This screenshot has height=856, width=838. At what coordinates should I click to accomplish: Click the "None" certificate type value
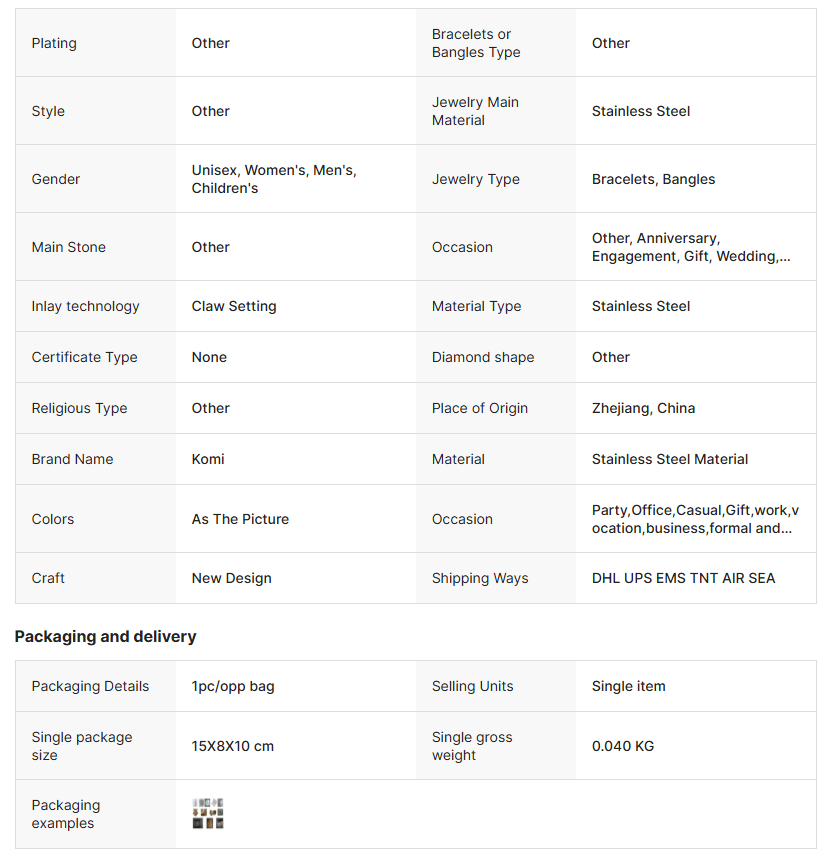click(209, 358)
